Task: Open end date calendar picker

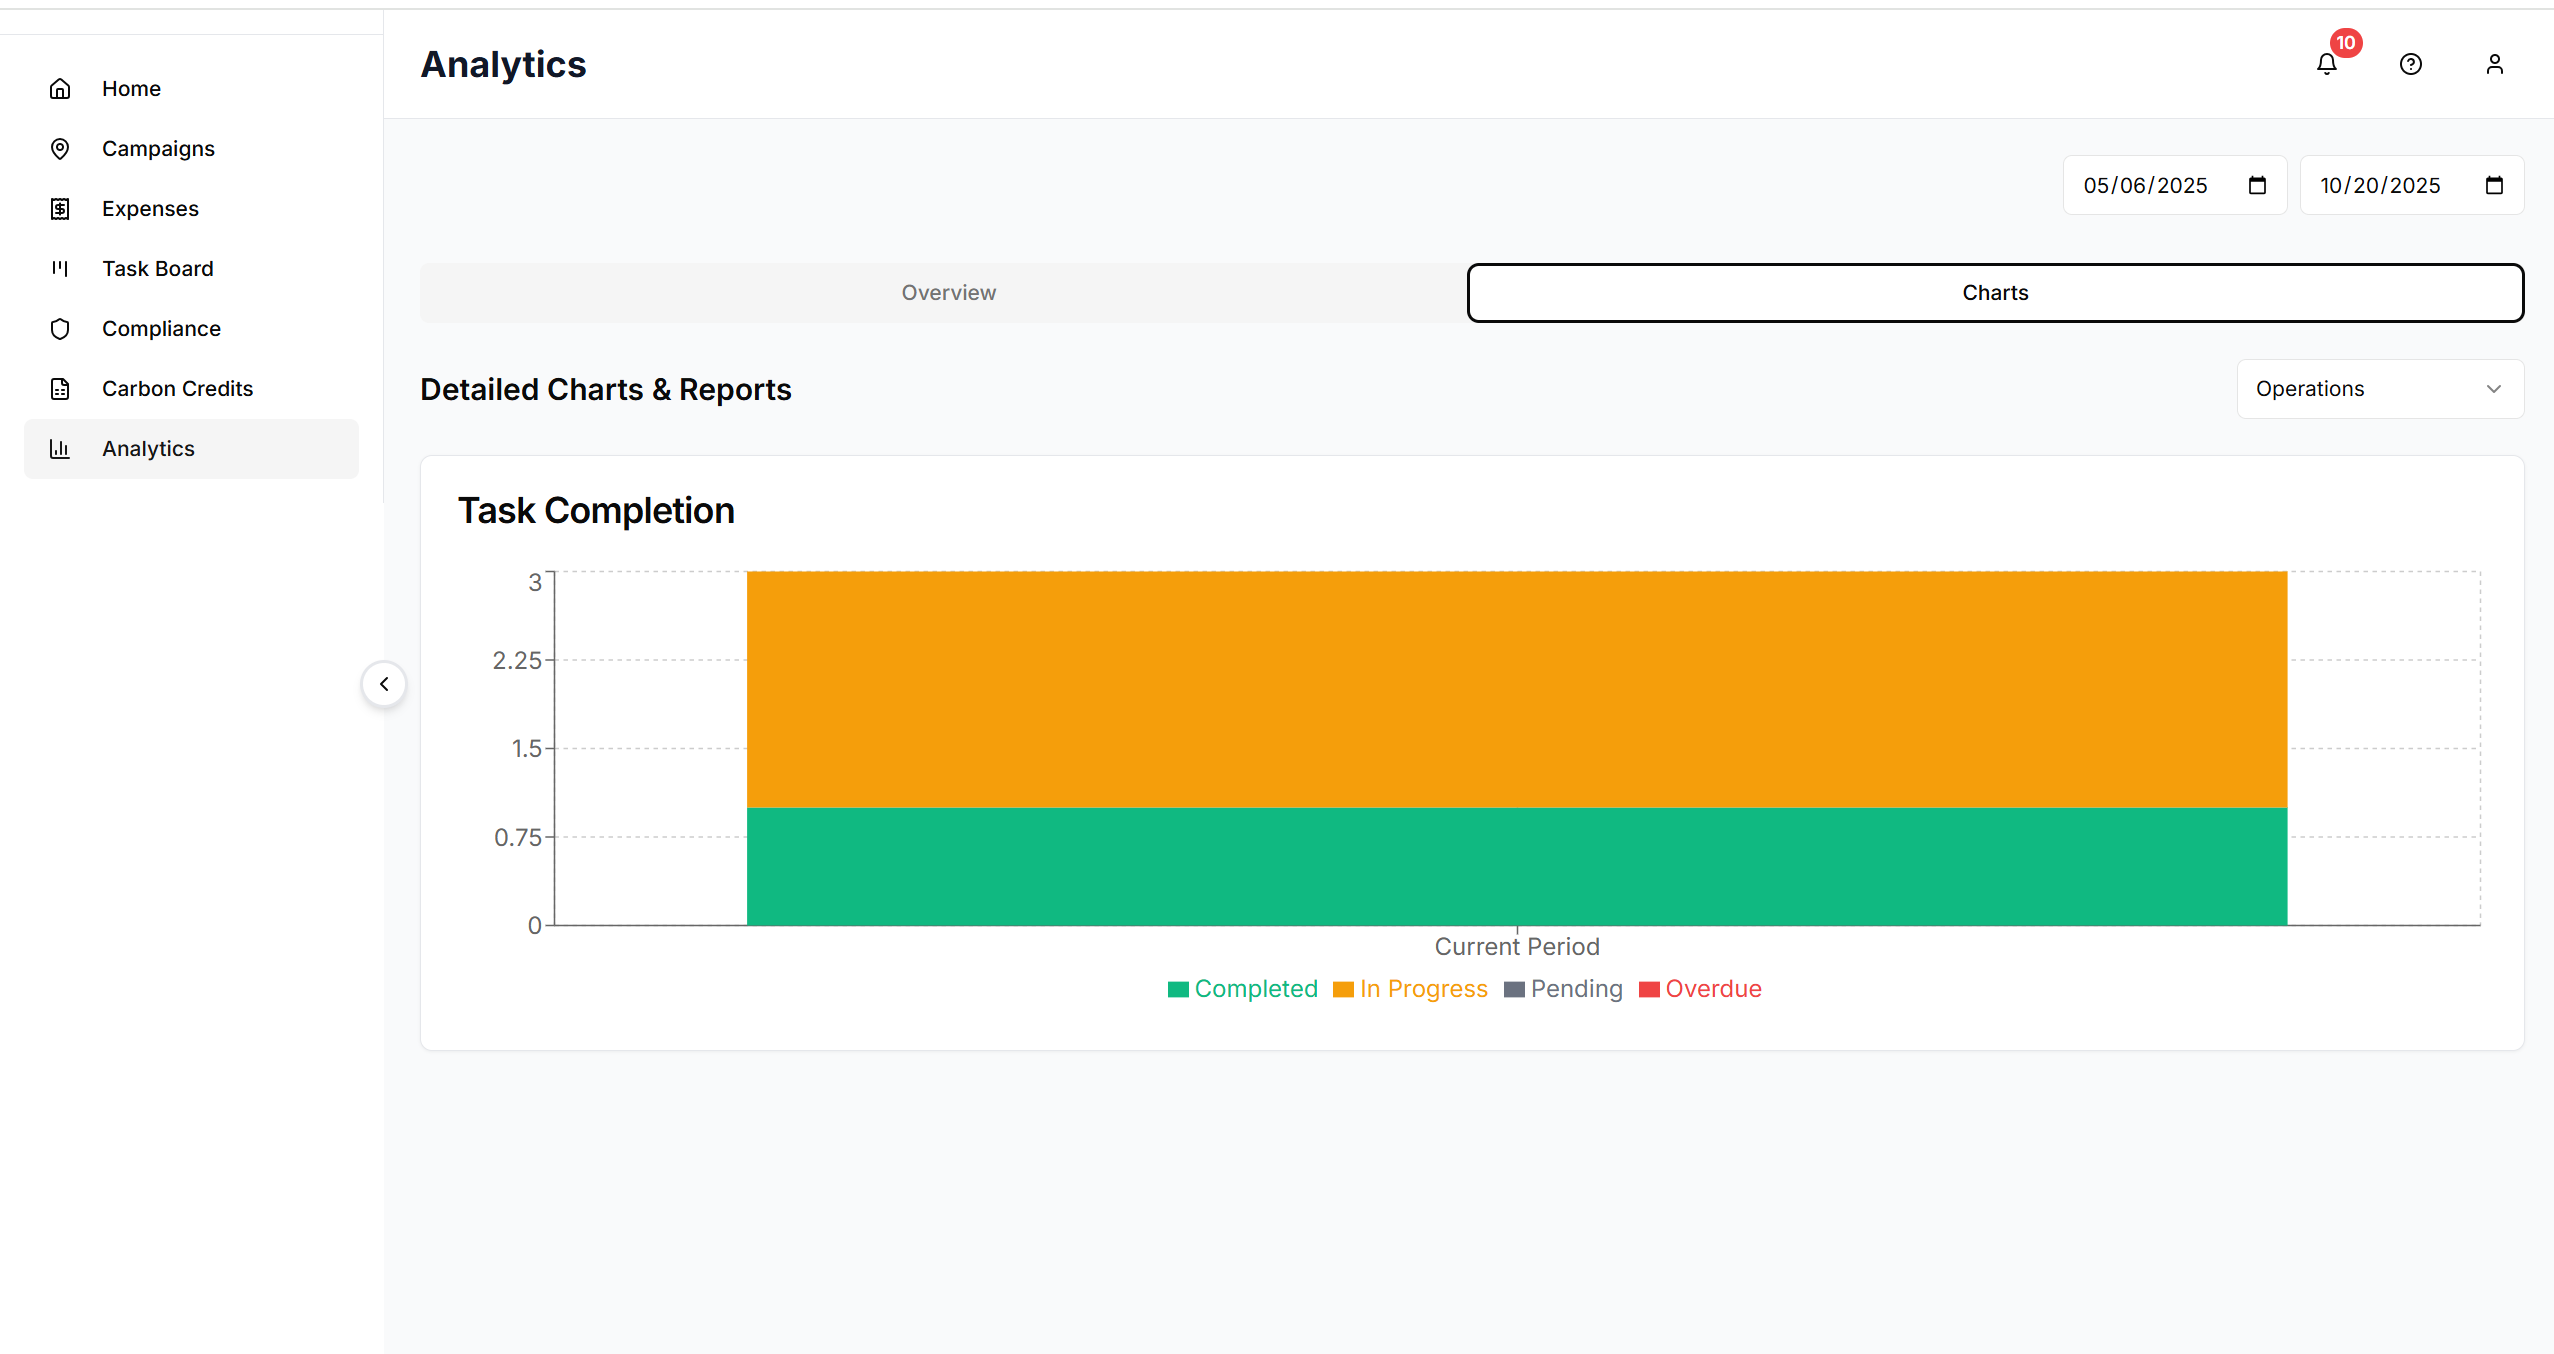Action: (2494, 186)
